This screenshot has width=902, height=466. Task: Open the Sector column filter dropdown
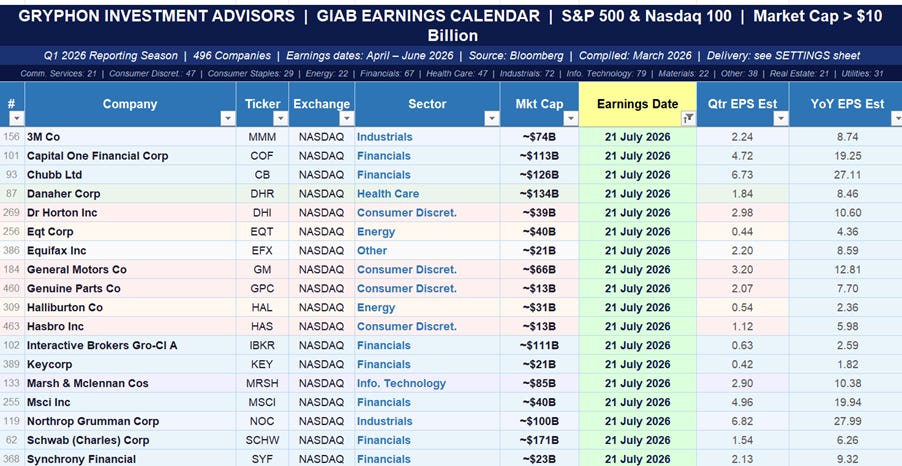492,119
